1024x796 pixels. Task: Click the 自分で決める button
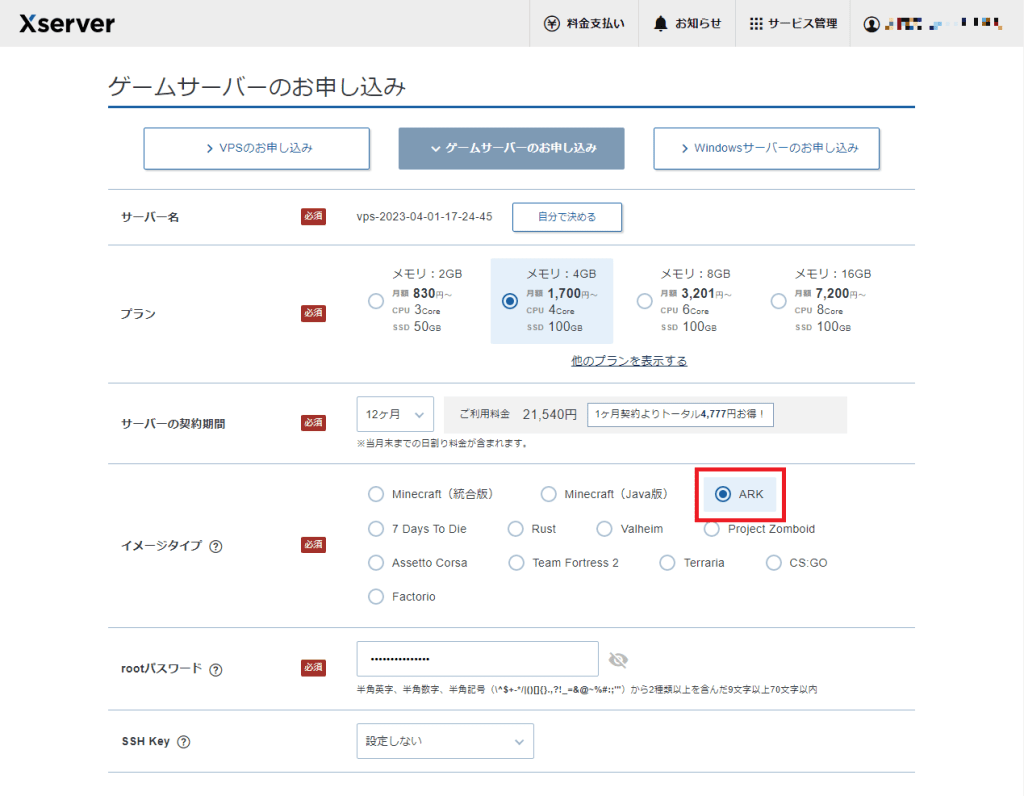[x=567, y=217]
